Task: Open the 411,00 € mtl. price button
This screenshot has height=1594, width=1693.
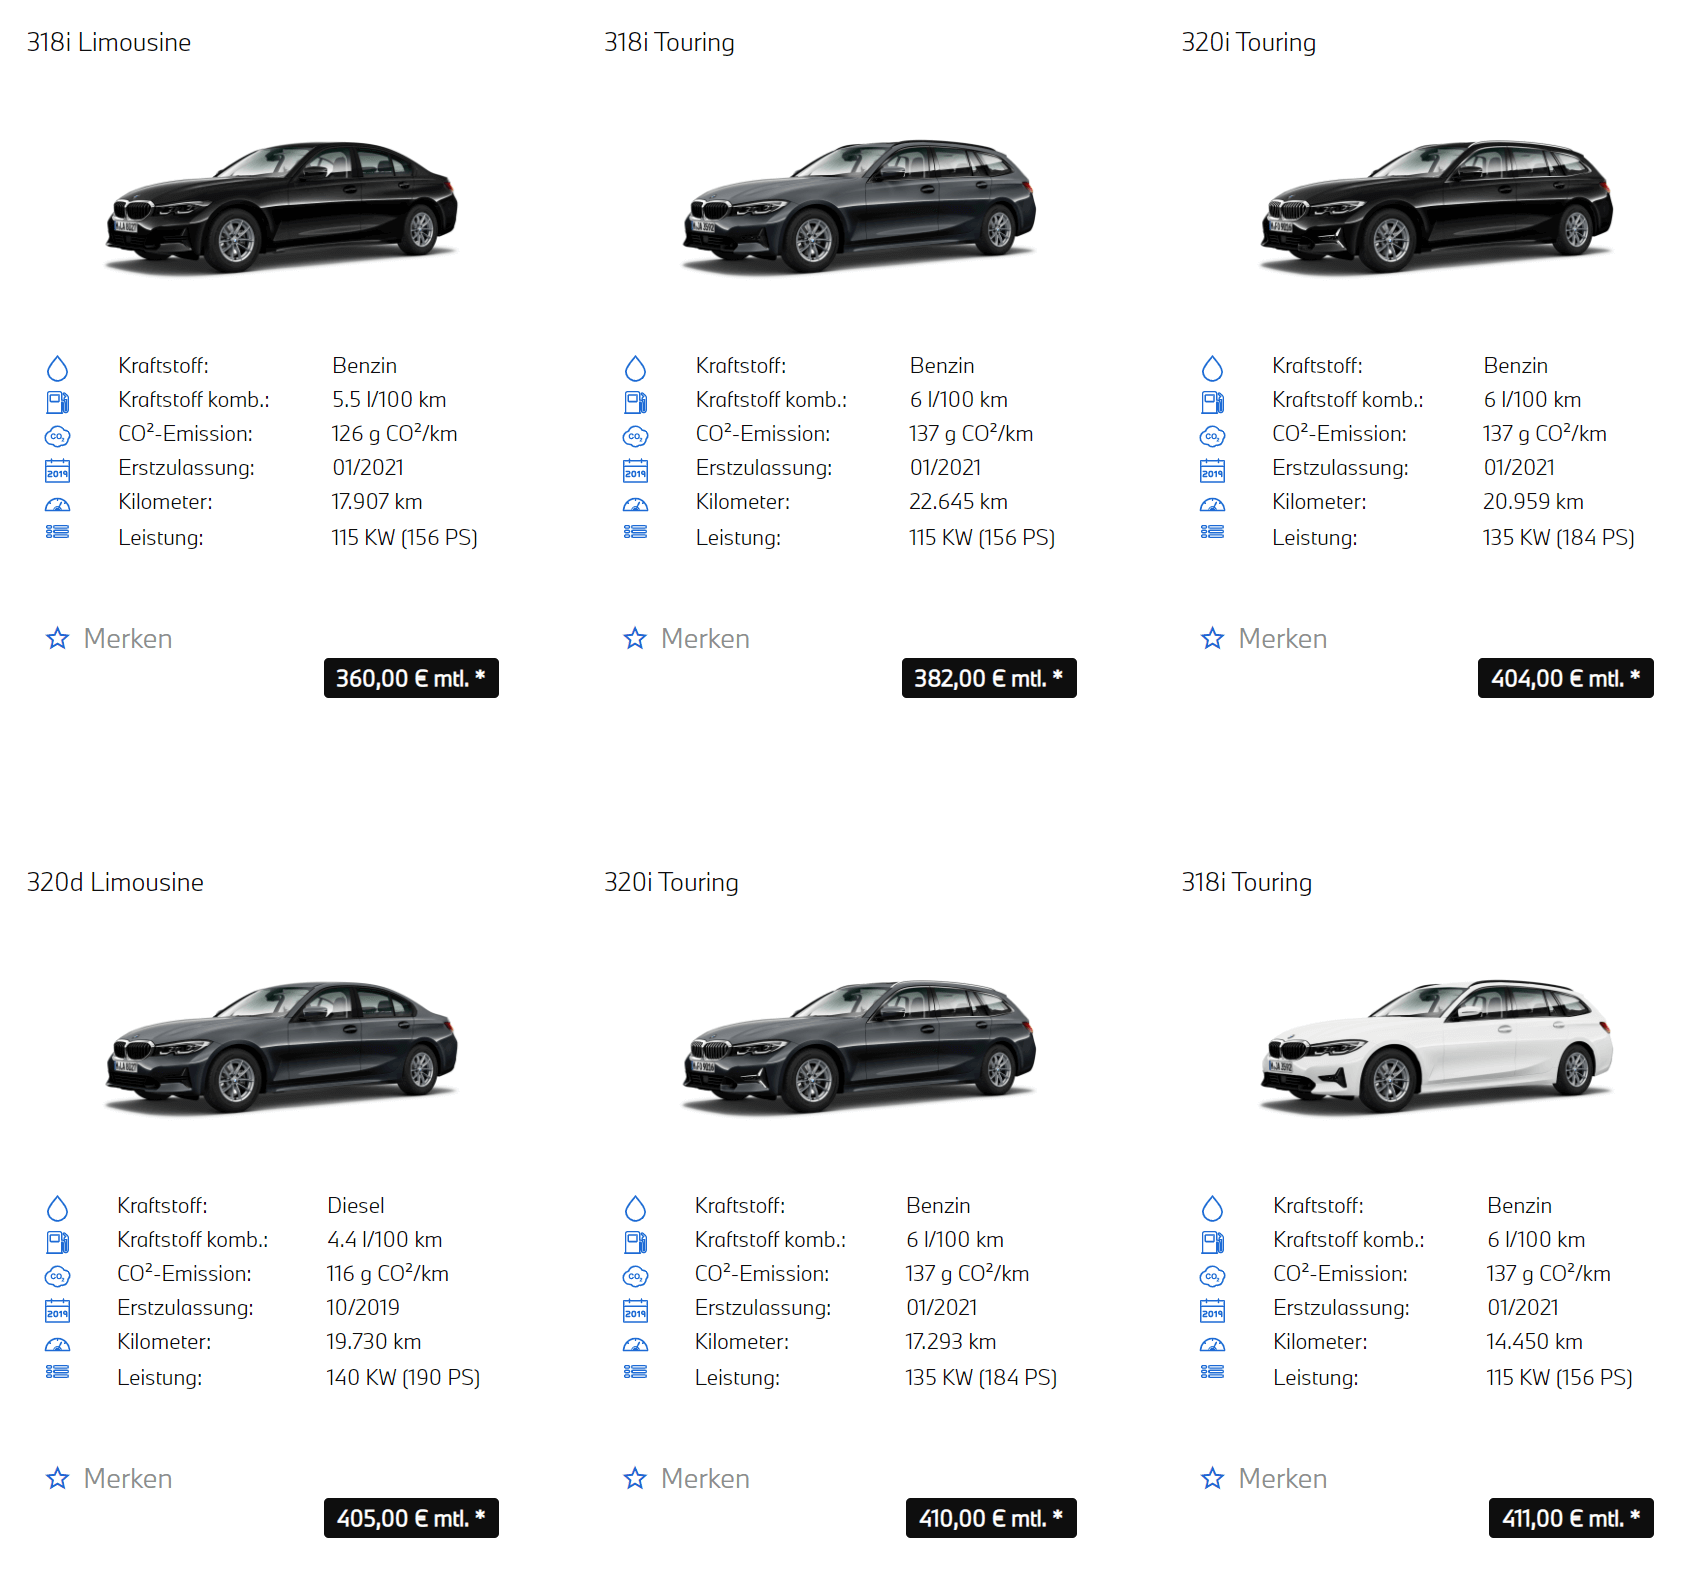Action: [x=1571, y=1518]
